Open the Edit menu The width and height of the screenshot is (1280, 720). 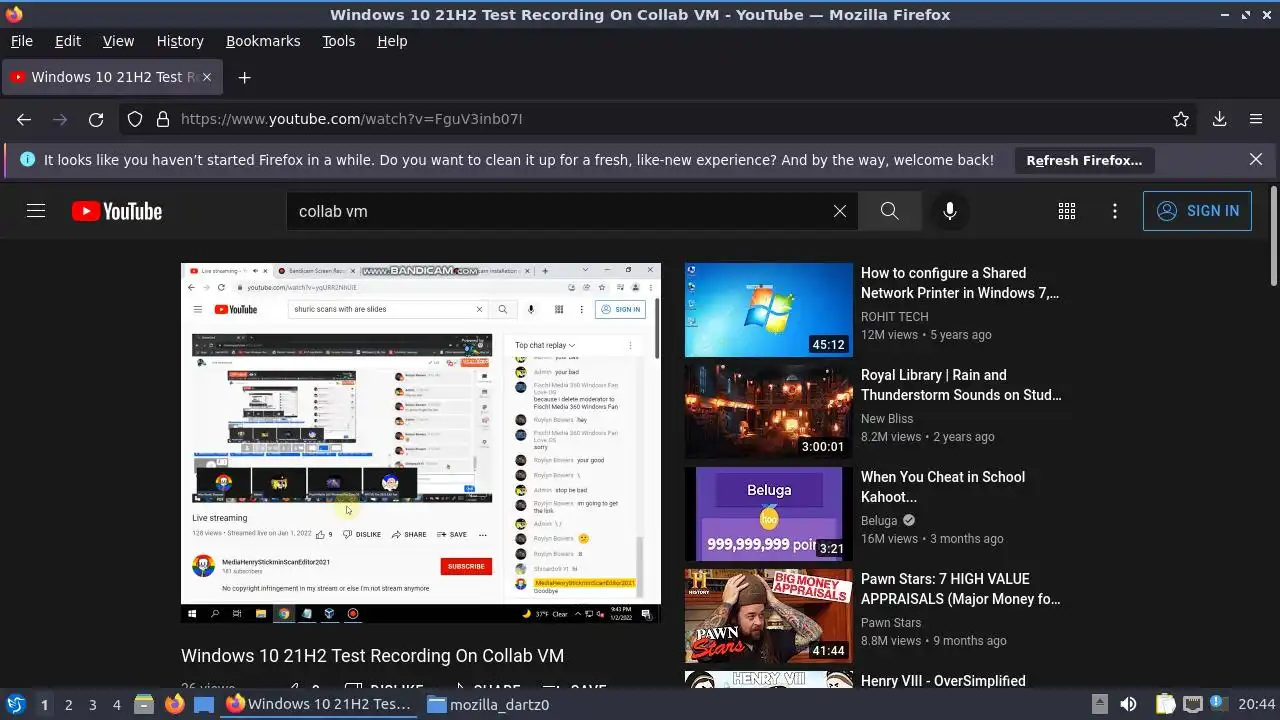pos(68,41)
